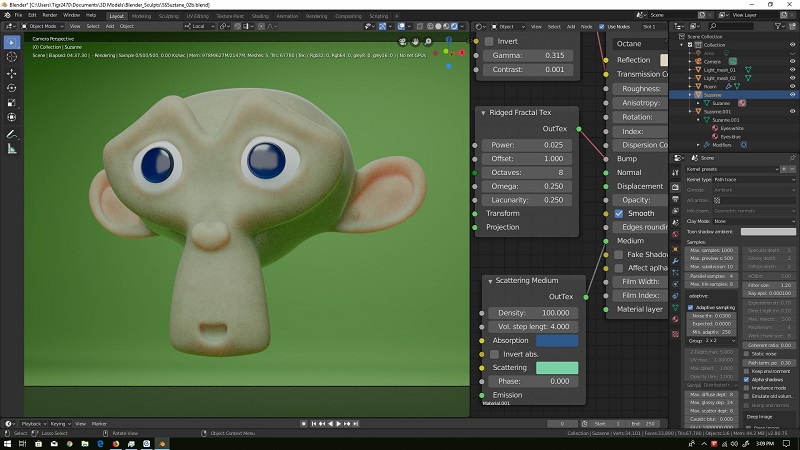Open the Kernel type Path trace dropdown

[x=754, y=180]
